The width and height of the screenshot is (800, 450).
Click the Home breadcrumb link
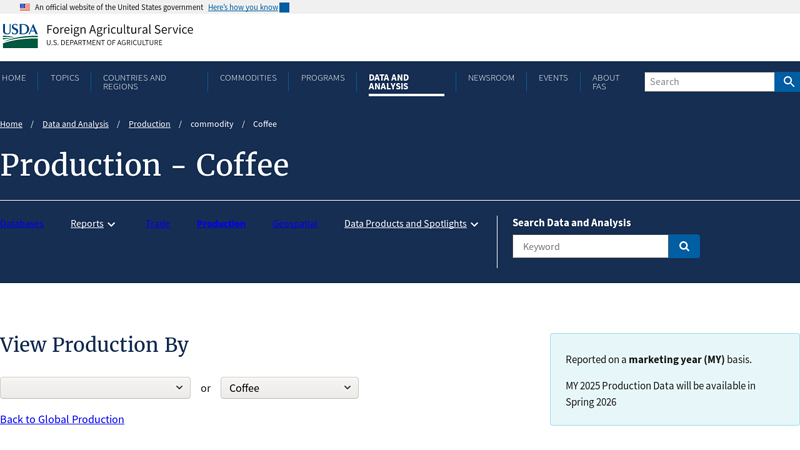(x=11, y=124)
